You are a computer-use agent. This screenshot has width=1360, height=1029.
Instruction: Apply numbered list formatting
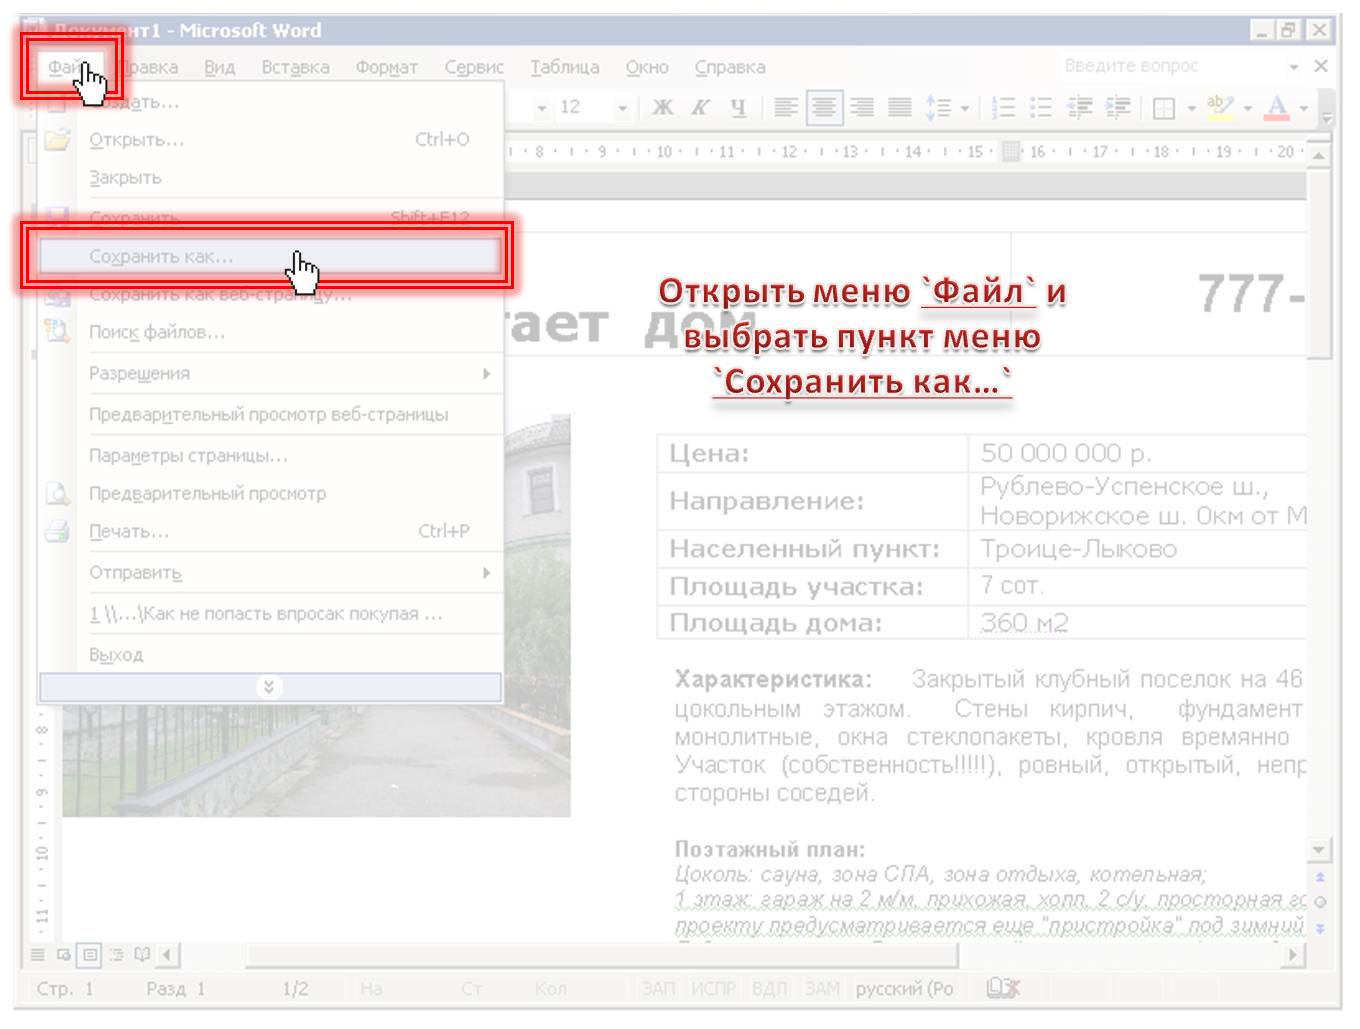(1004, 107)
